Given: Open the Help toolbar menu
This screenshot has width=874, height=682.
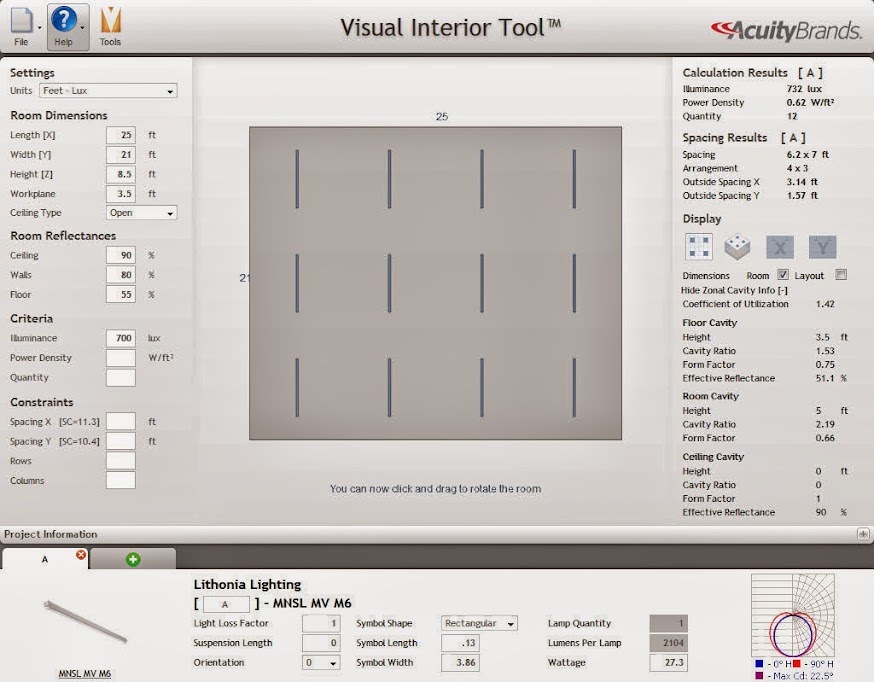Looking at the screenshot, I should pyautogui.click(x=64, y=26).
